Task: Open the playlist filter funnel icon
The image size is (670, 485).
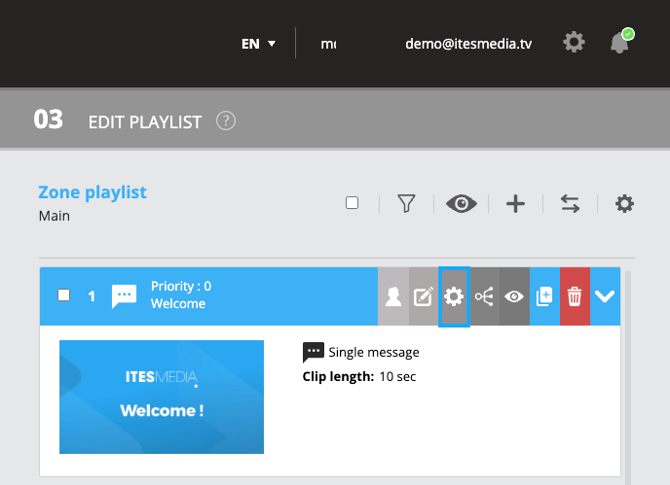Action: tap(406, 204)
